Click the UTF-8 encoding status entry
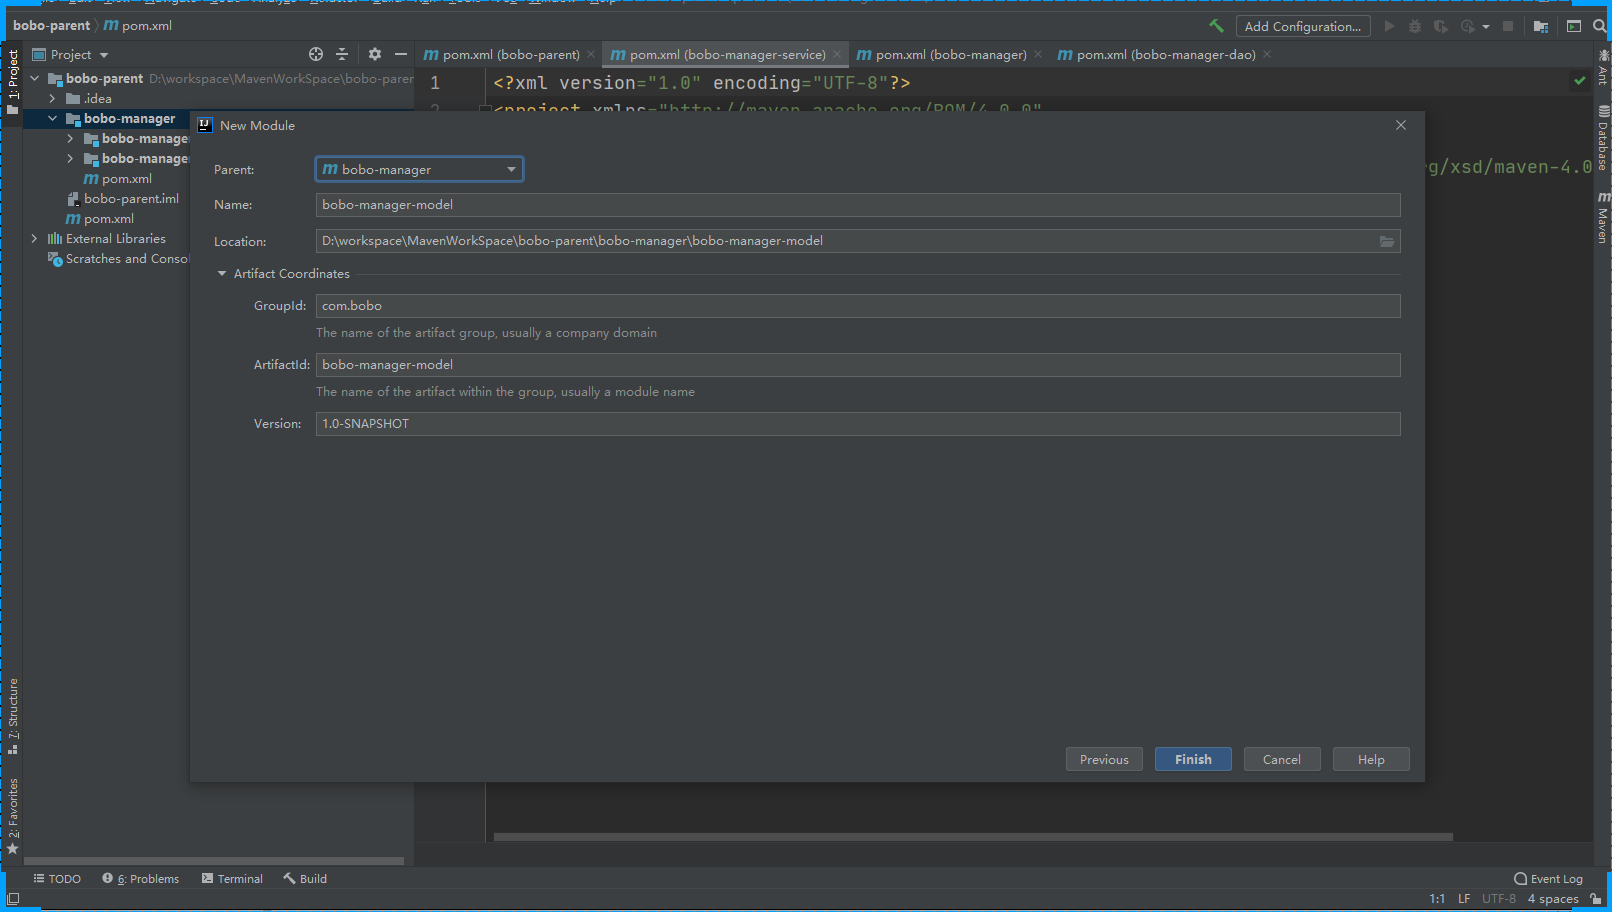The width and height of the screenshot is (1612, 912). click(1499, 899)
